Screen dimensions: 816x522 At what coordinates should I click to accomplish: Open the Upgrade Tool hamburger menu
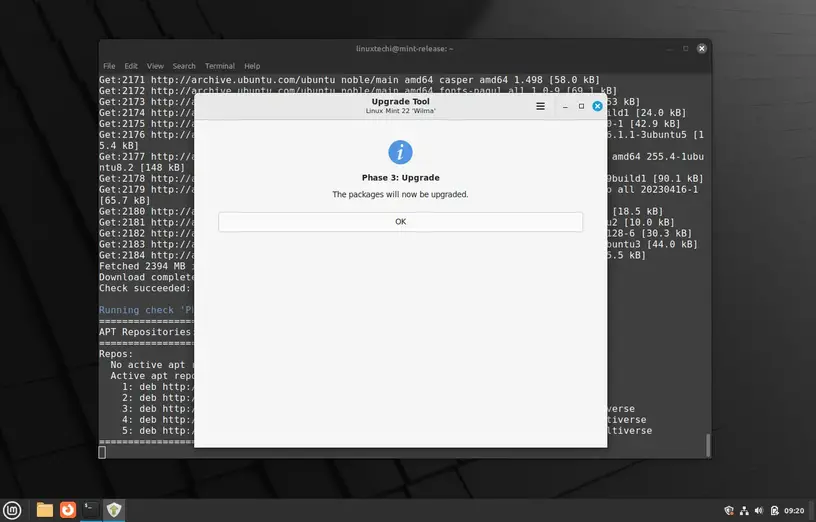point(540,106)
